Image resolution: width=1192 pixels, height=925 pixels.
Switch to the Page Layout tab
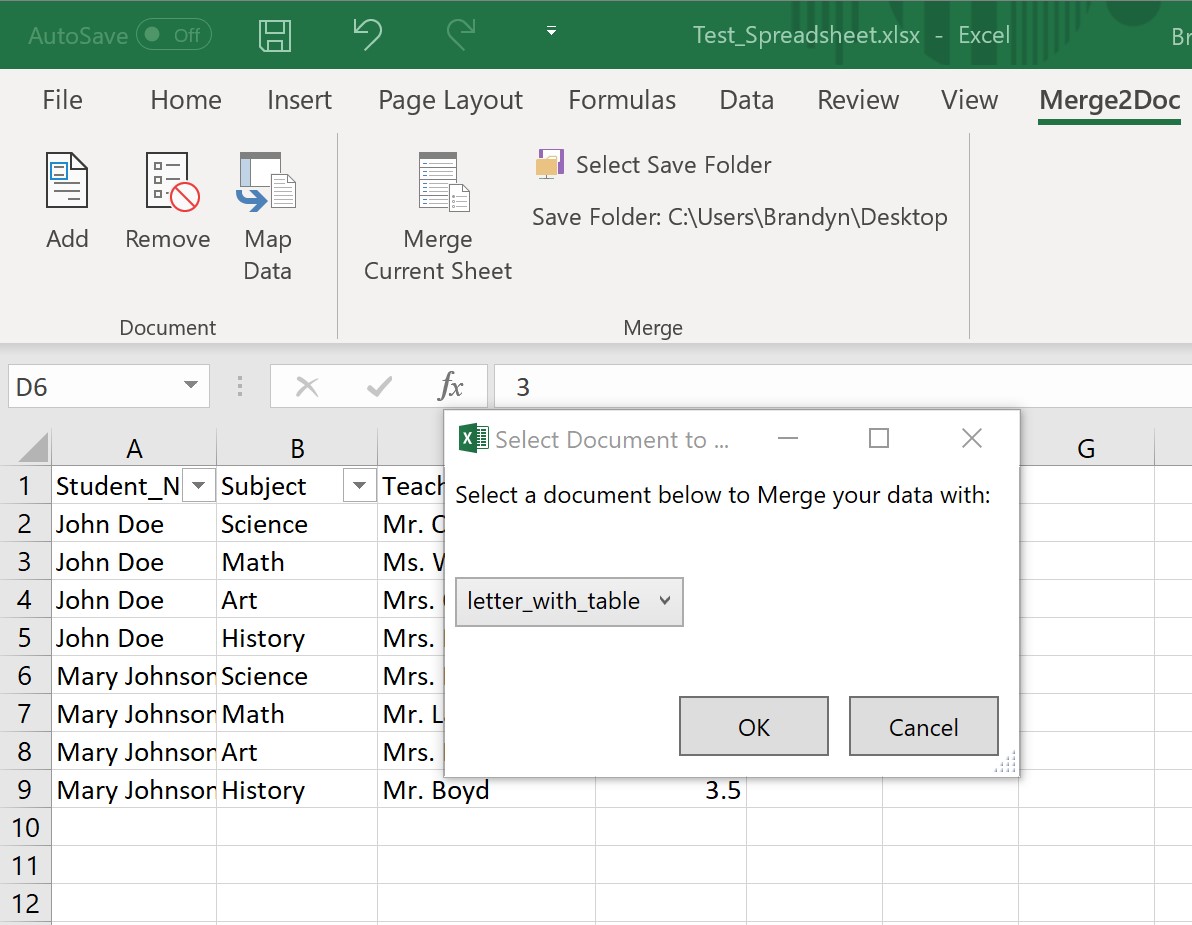450,101
